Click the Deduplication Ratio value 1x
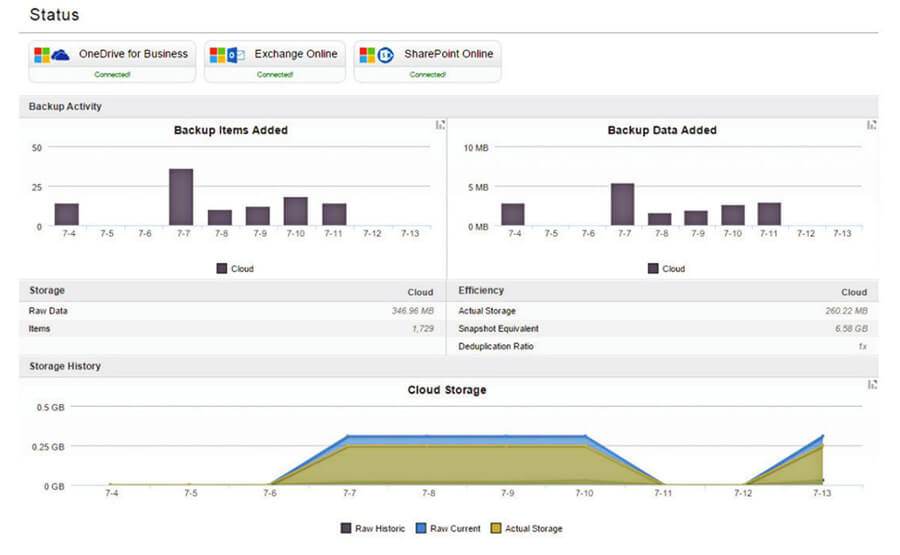The height and width of the screenshot is (555, 900). 863,346
